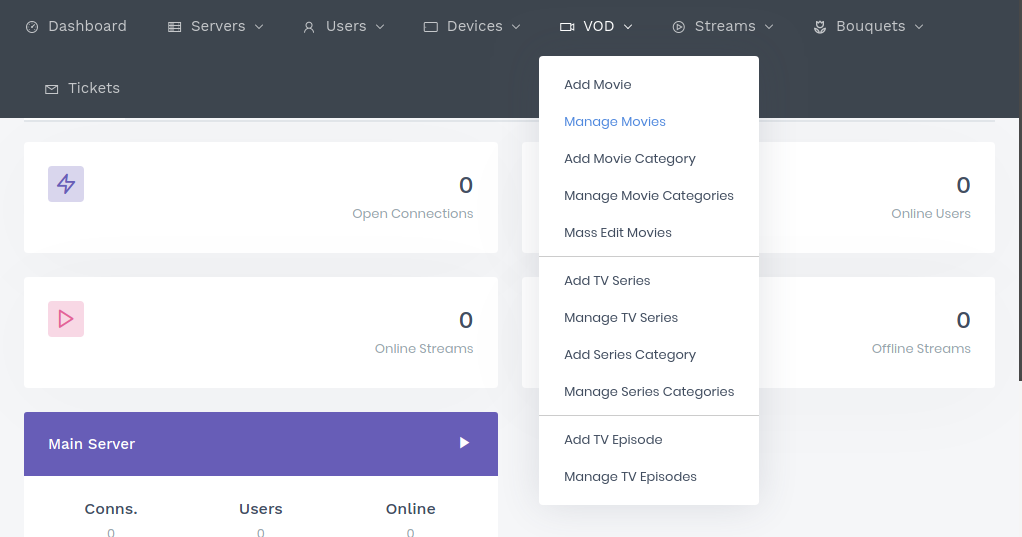
Task: Open the Bouquets menu
Action: coord(869,27)
